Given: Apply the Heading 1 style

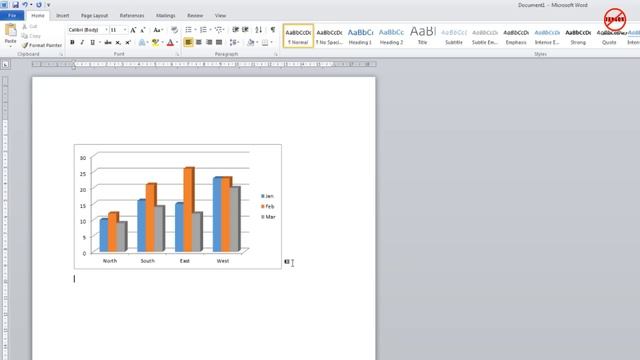Looking at the screenshot, I should [x=360, y=36].
